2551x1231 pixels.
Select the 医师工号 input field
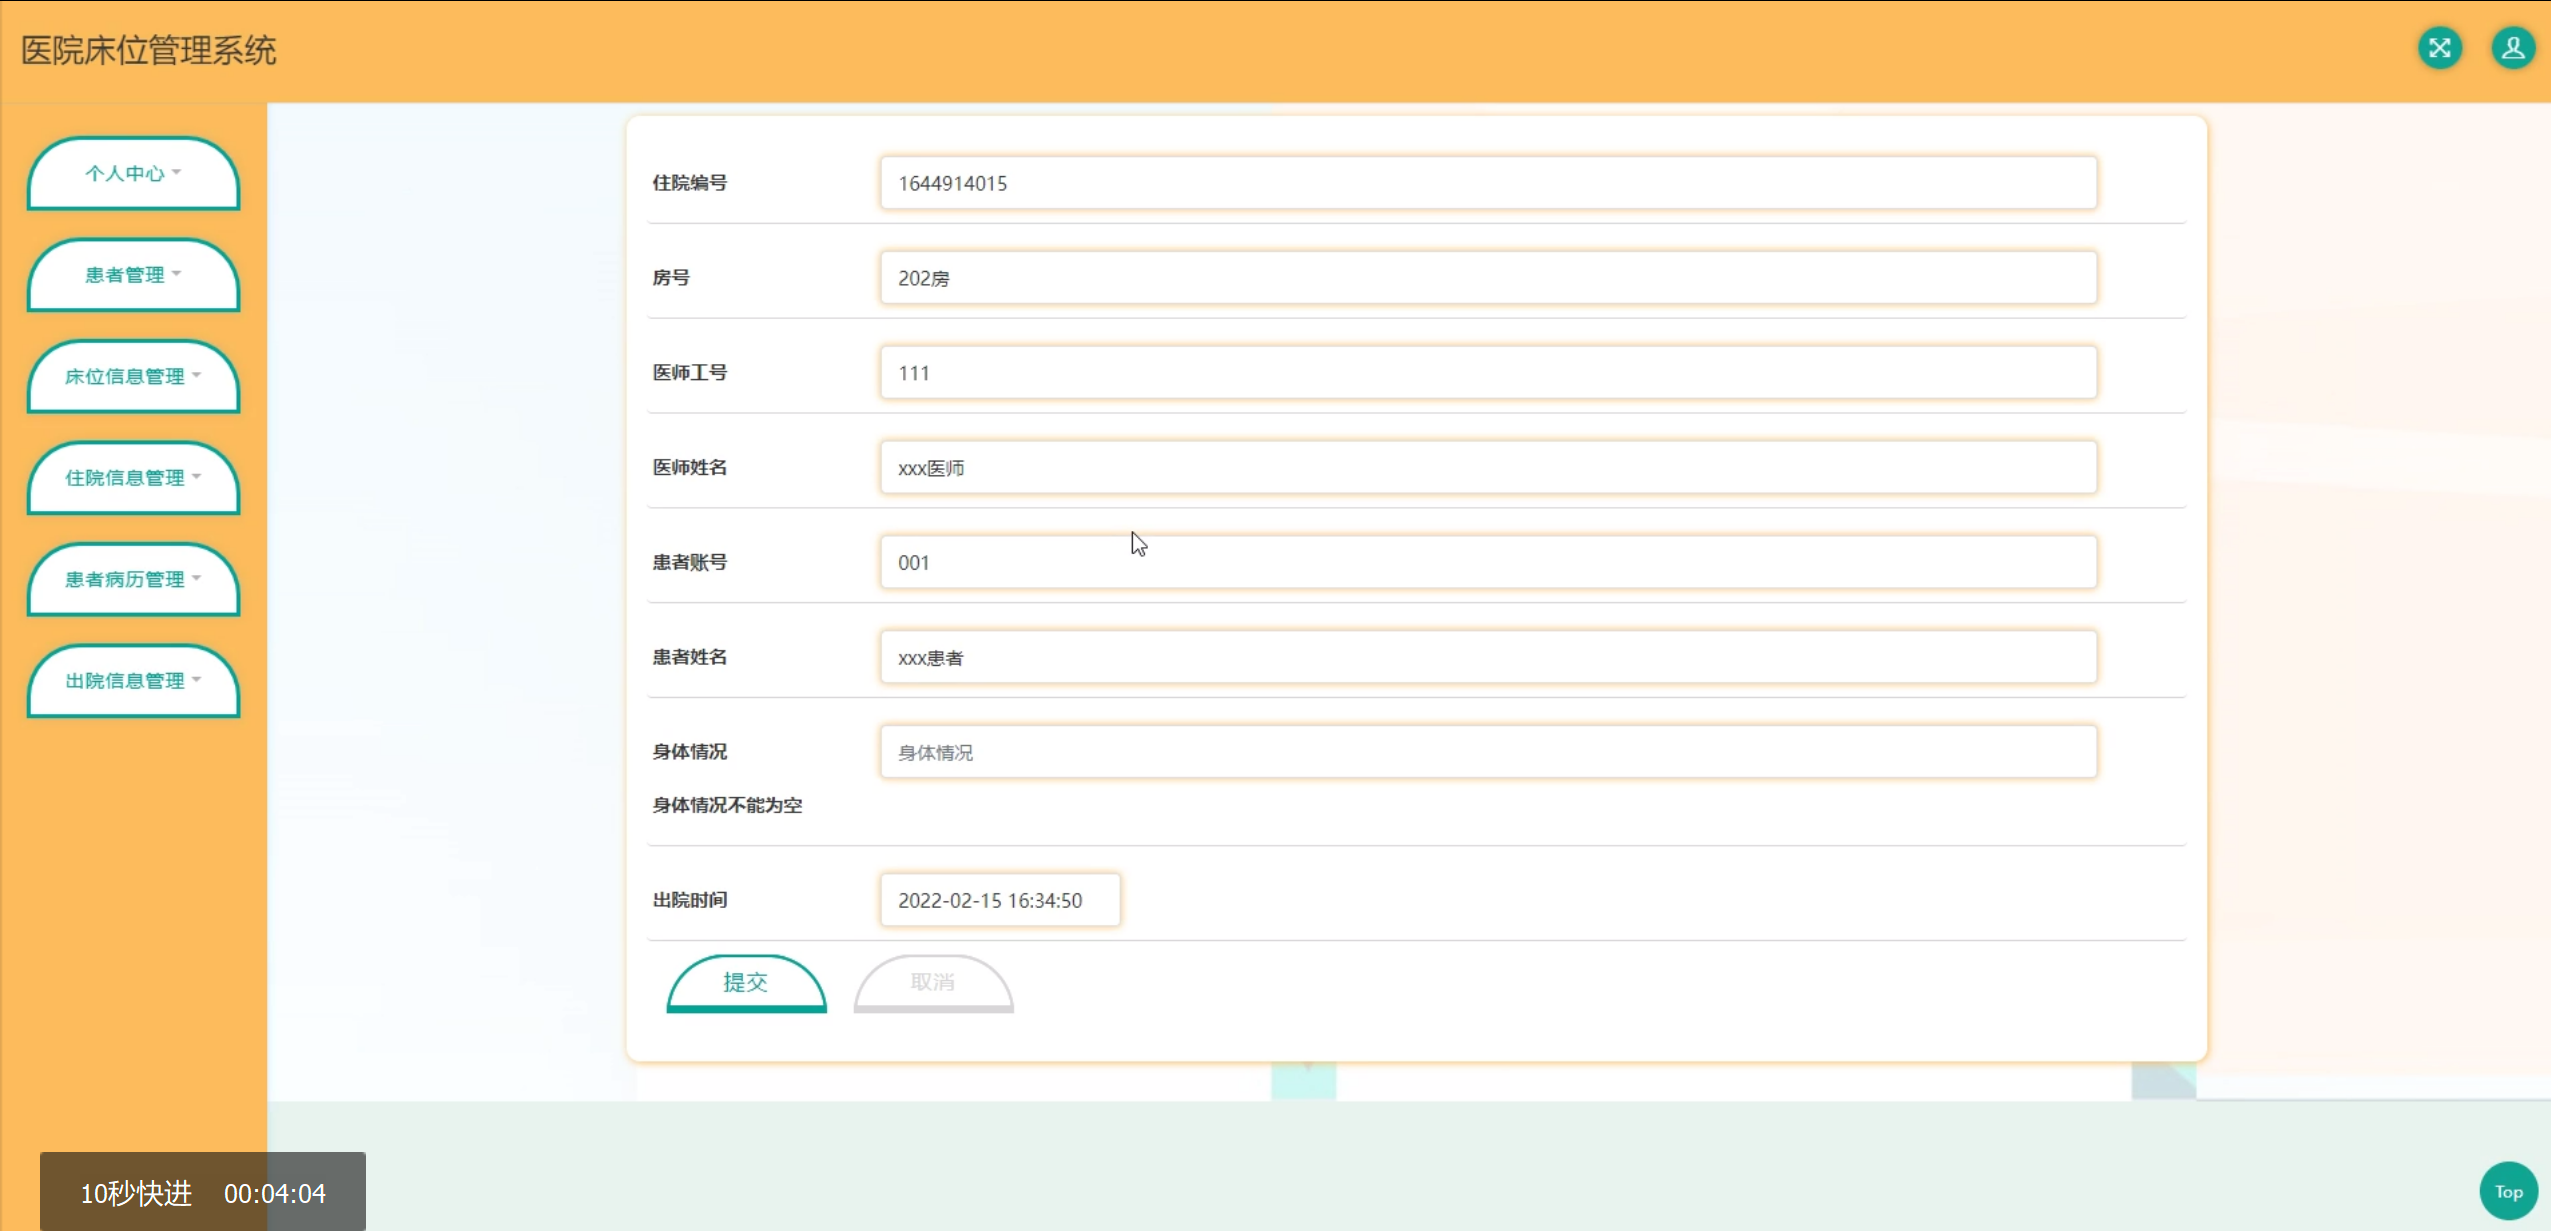coord(1487,373)
